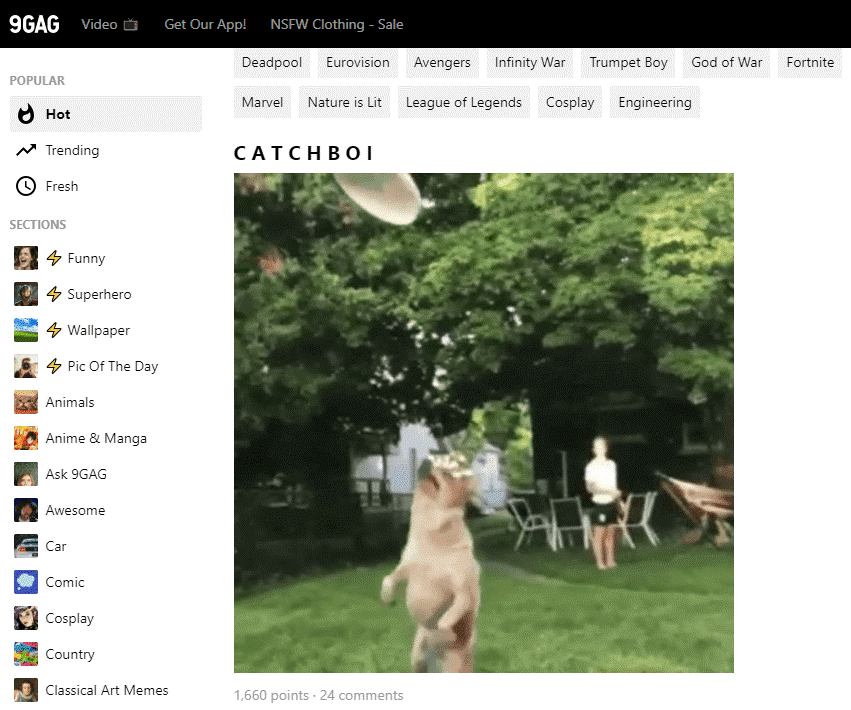This screenshot has width=851, height=710.
Task: Click the Cosplay sidebar thumbnail
Action: [x=26, y=618]
